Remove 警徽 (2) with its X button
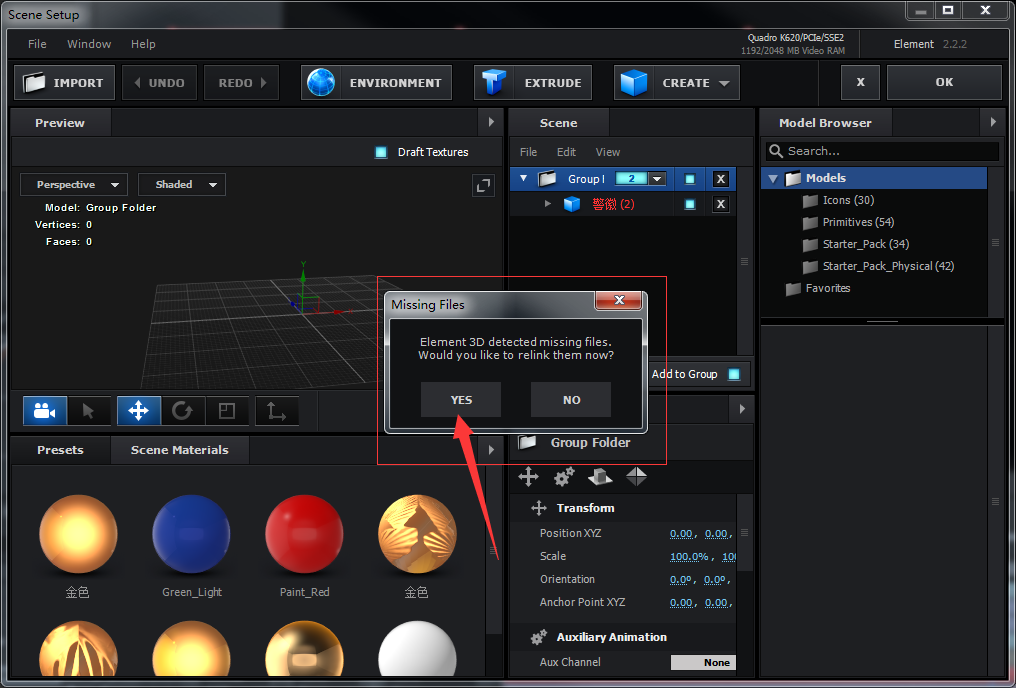Image resolution: width=1016 pixels, height=688 pixels. click(x=721, y=204)
